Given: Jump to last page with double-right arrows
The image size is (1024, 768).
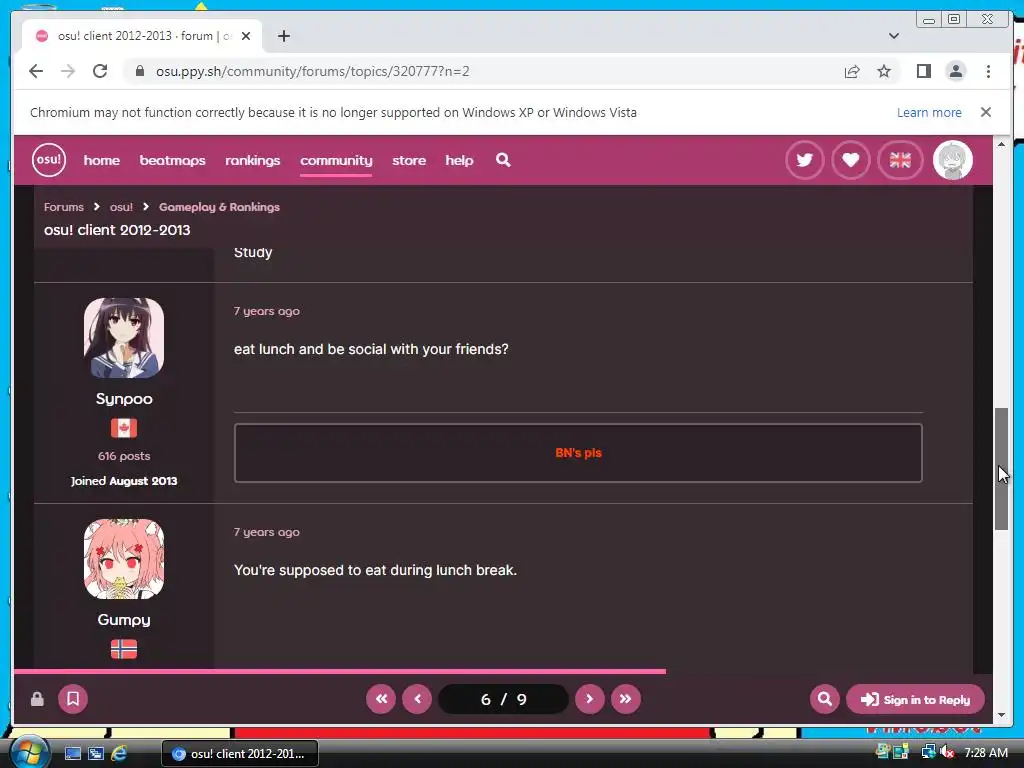Looking at the screenshot, I should point(626,699).
